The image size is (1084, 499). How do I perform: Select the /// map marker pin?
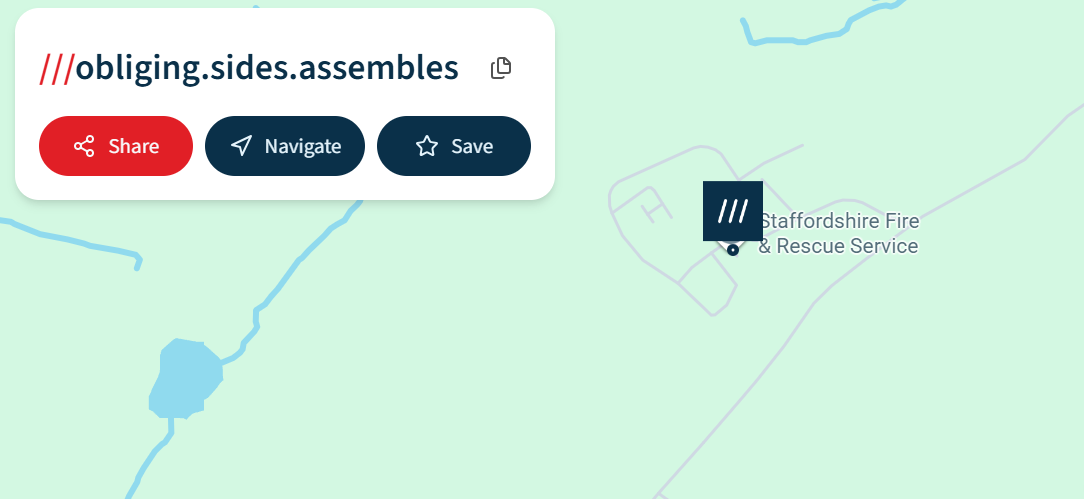[x=733, y=210]
